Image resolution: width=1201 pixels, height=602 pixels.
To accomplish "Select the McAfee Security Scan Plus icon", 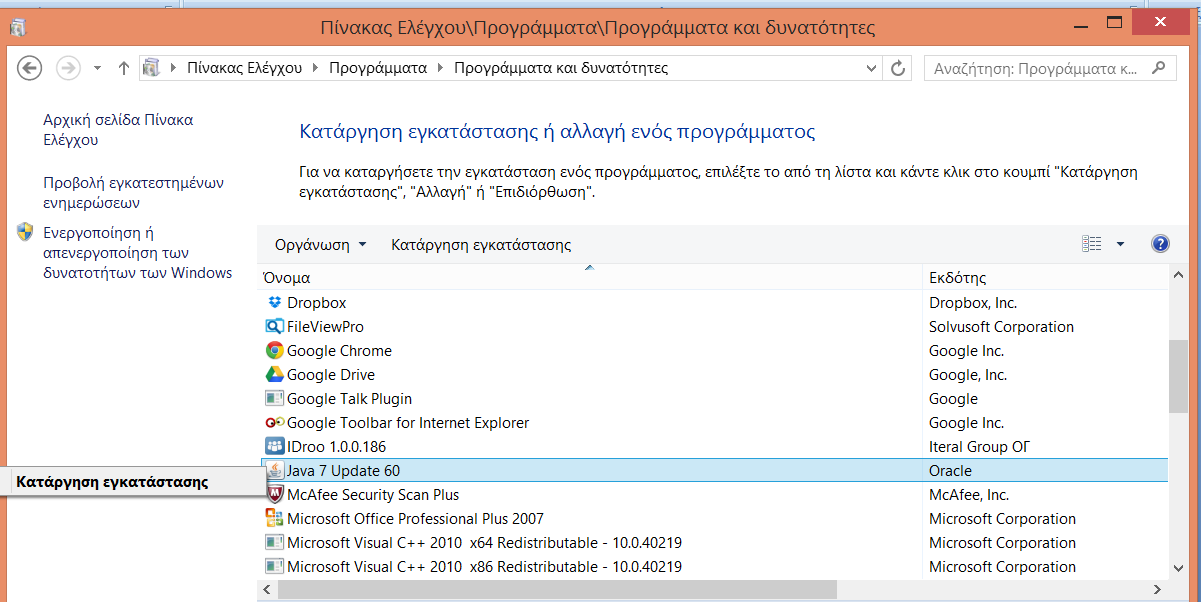I will [x=274, y=494].
